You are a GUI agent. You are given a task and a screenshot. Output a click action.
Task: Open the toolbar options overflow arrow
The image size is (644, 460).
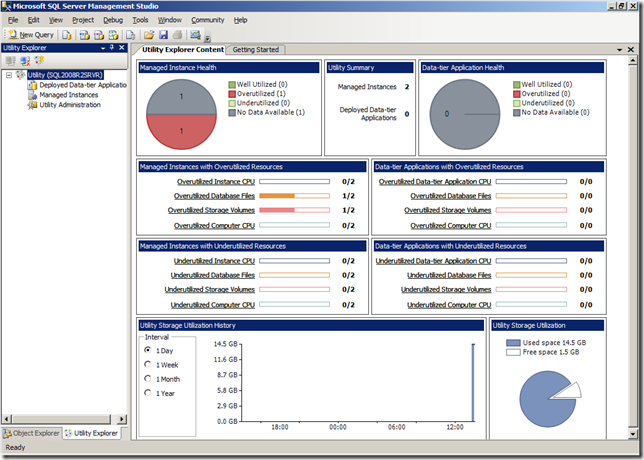(207, 37)
